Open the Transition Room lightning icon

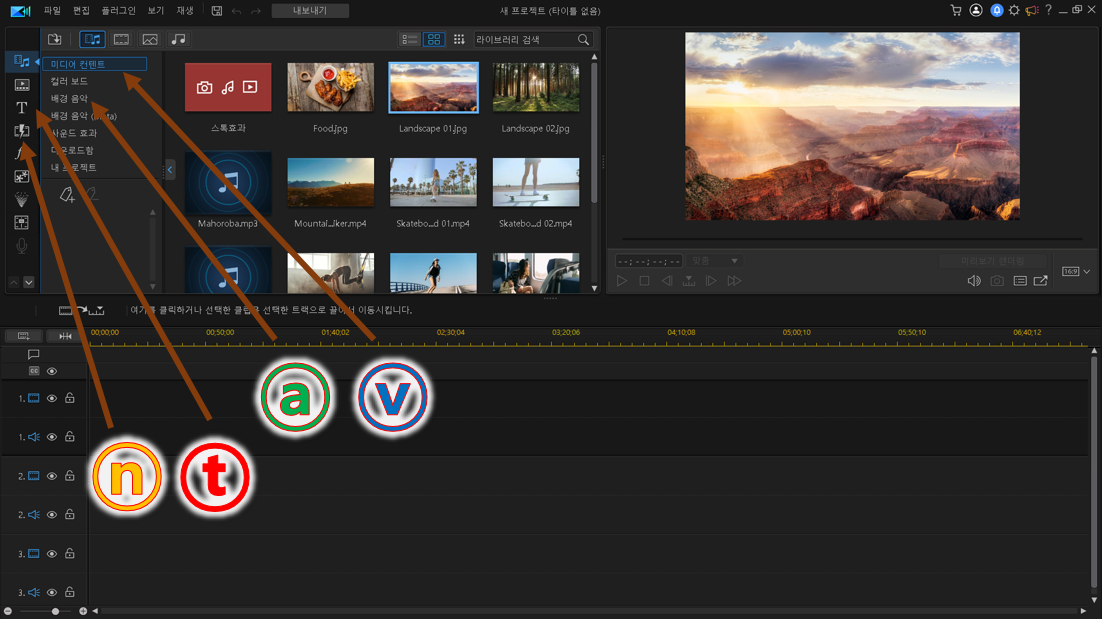point(21,131)
